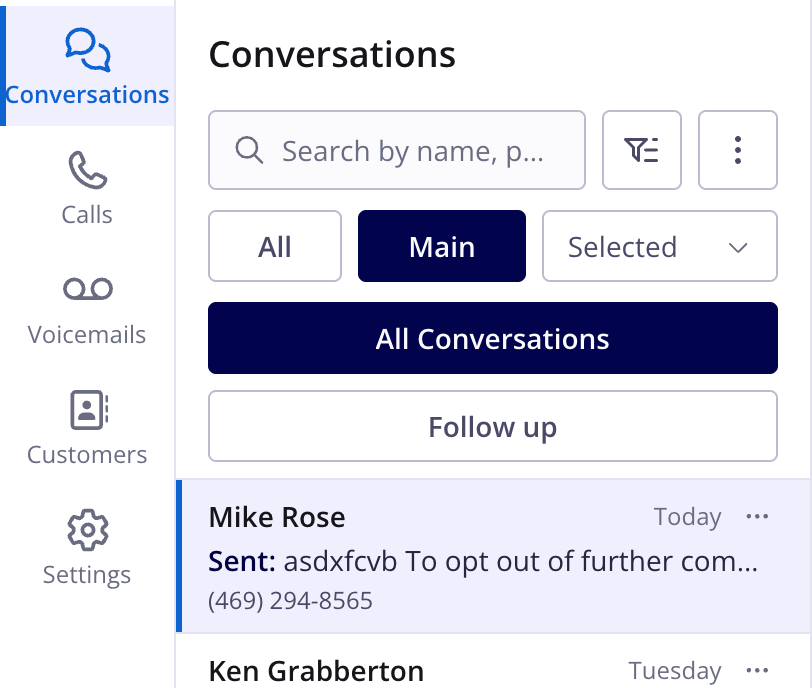Show All Conversations
This screenshot has height=688, width=812.
[x=492, y=338]
